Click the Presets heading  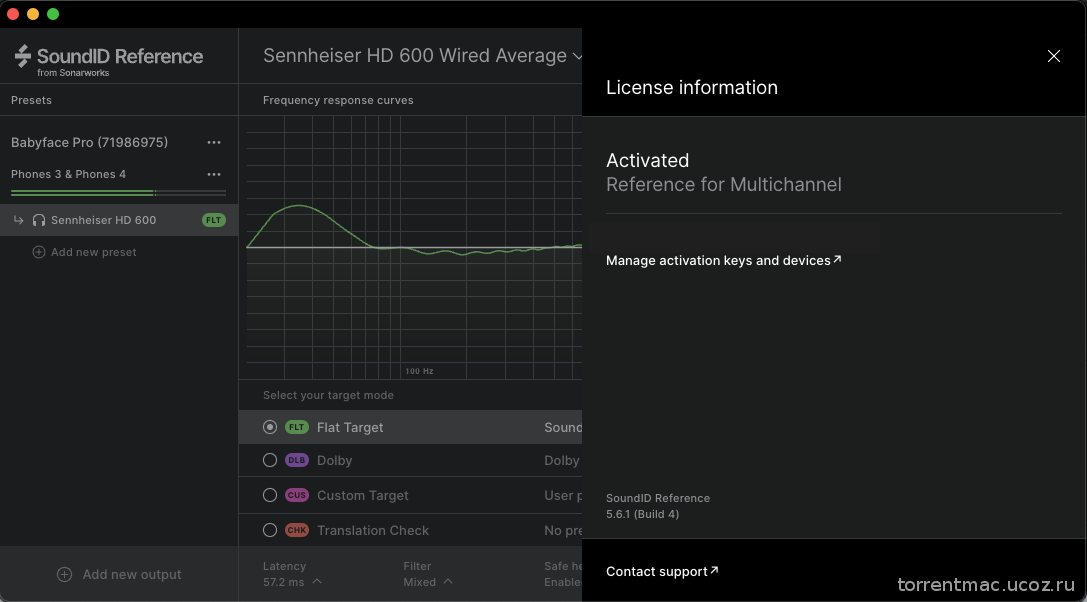point(31,100)
